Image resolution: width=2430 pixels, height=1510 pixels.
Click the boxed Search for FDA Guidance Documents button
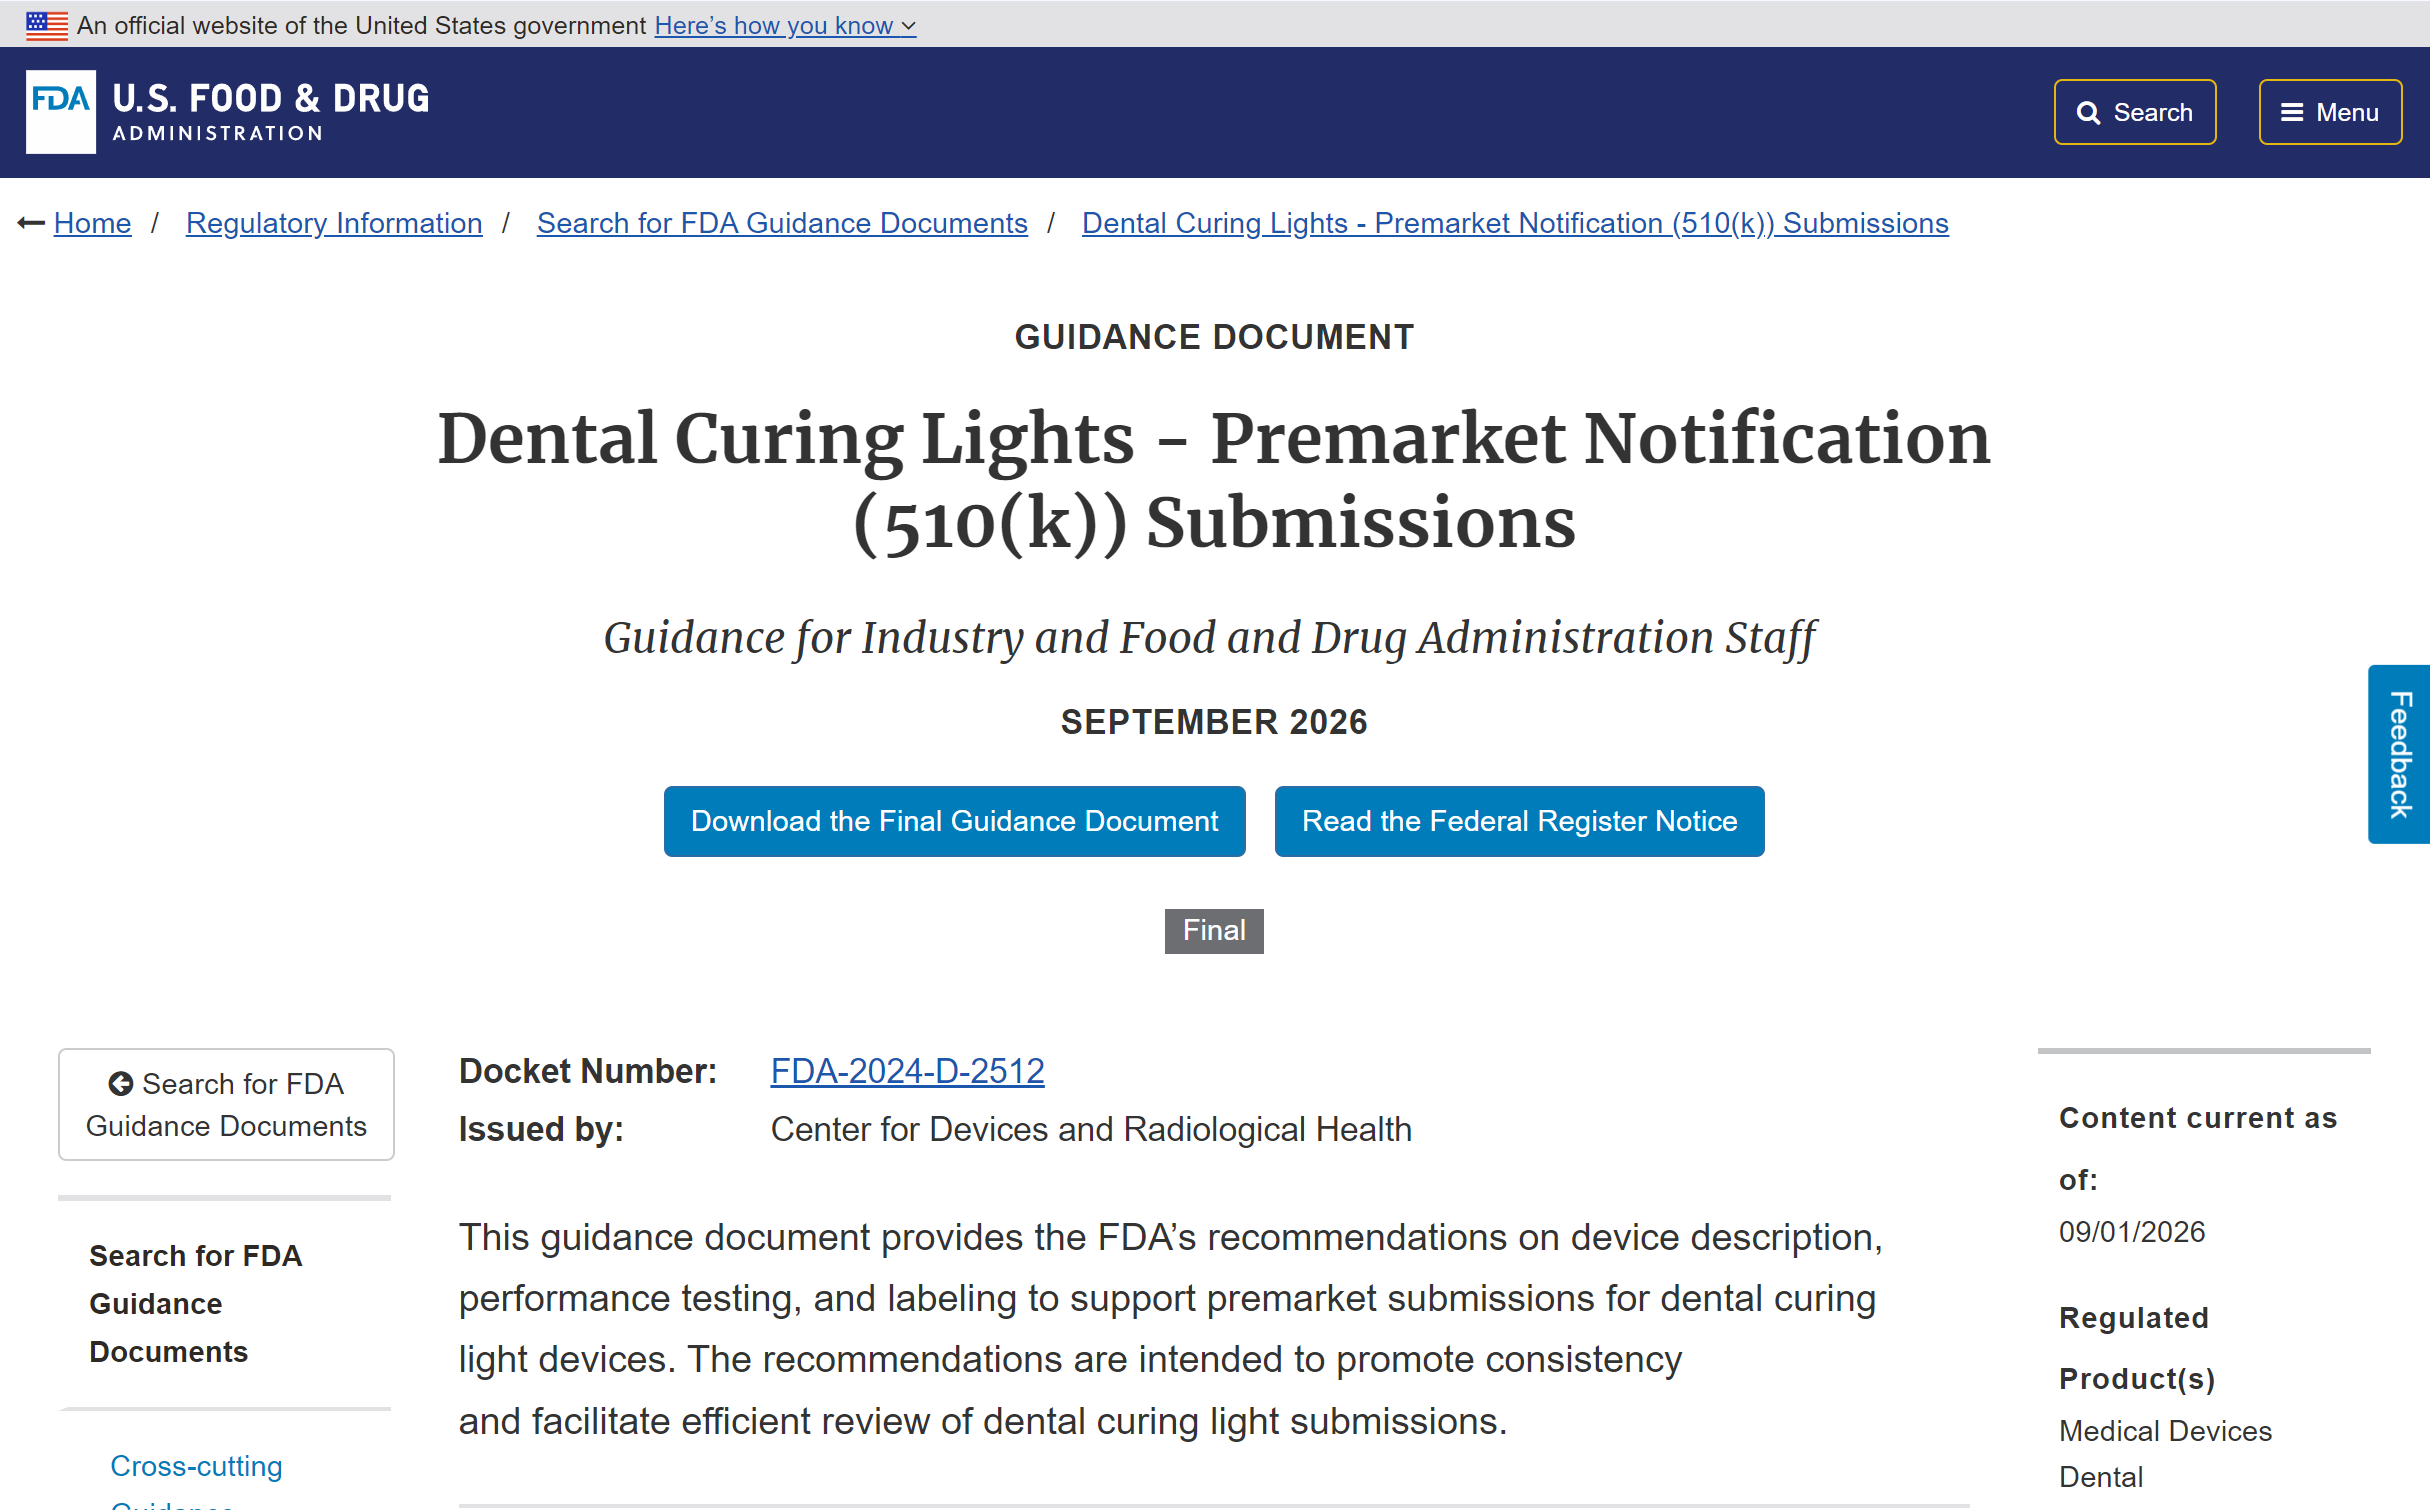(x=226, y=1104)
